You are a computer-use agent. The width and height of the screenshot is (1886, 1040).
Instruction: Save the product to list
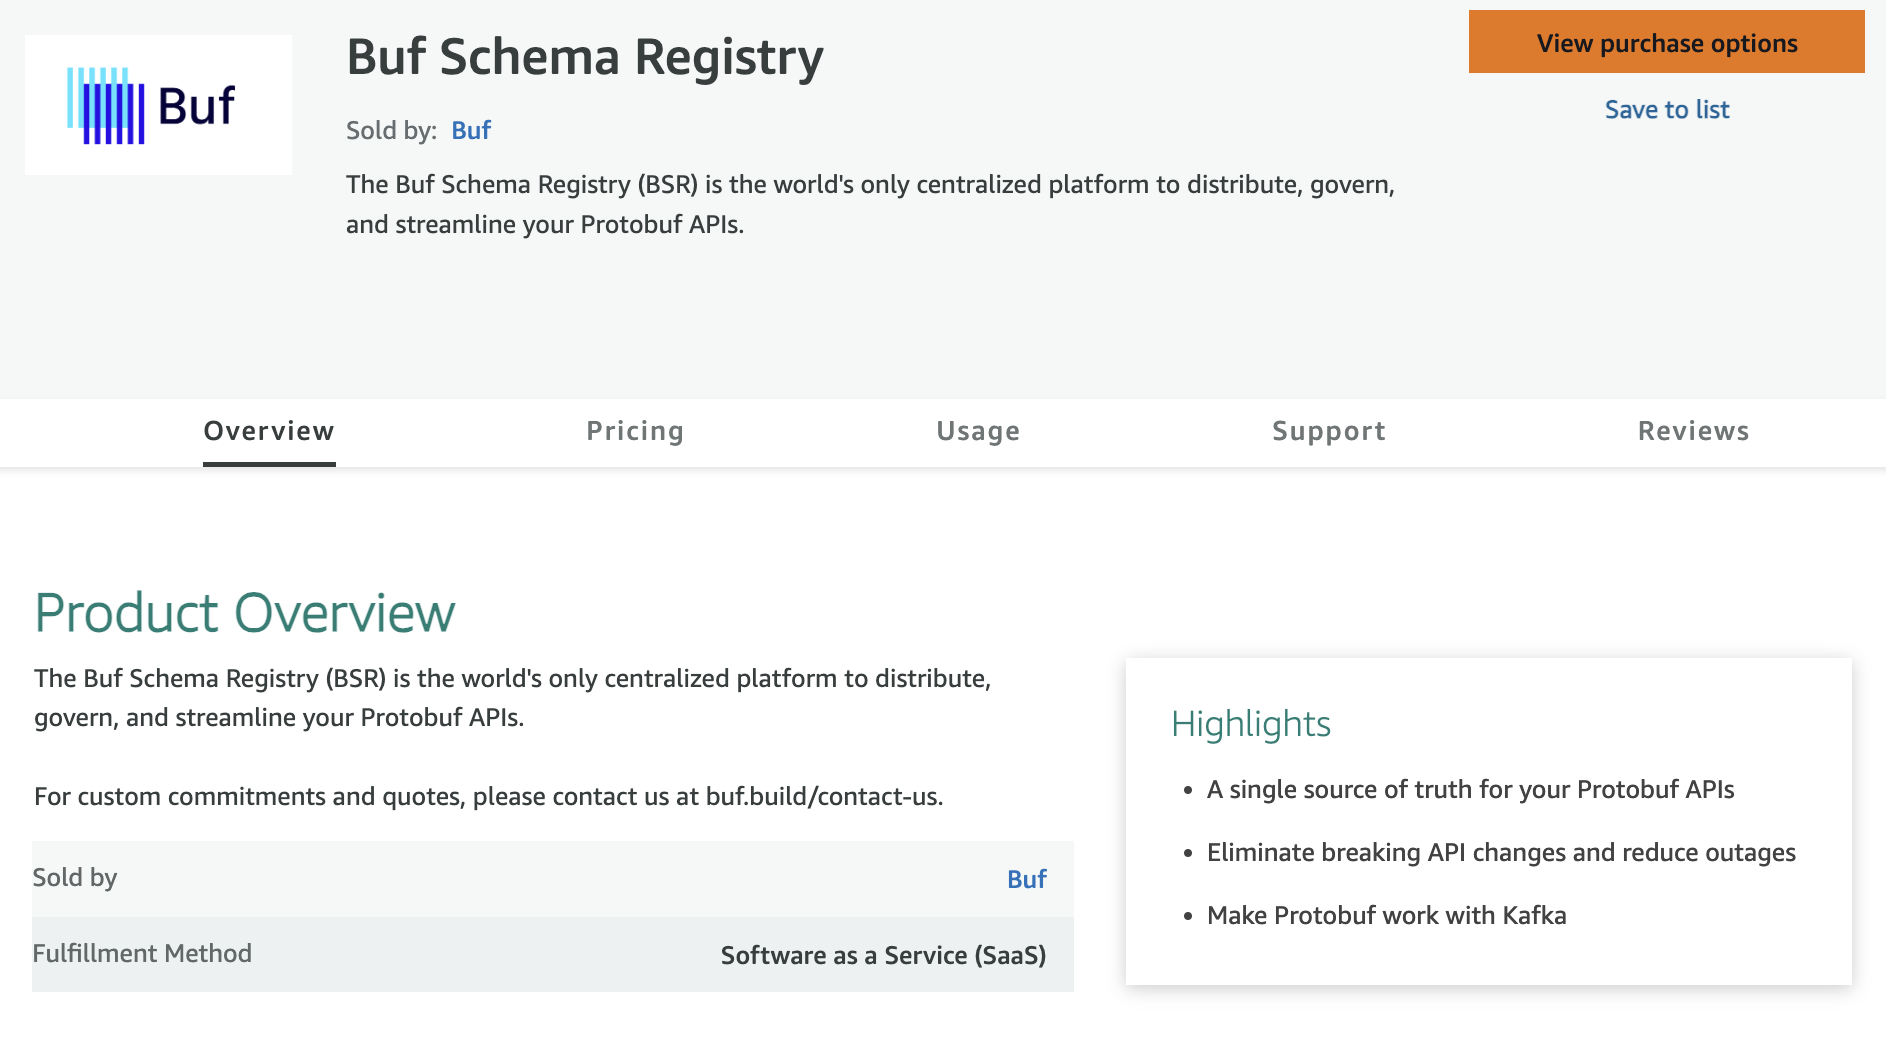tap(1666, 110)
